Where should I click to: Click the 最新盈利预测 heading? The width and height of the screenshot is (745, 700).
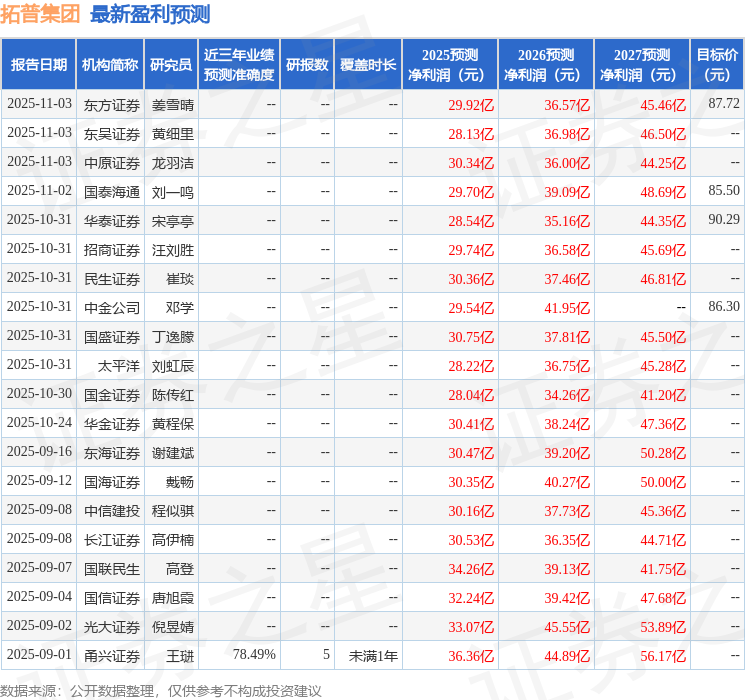(x=150, y=14)
